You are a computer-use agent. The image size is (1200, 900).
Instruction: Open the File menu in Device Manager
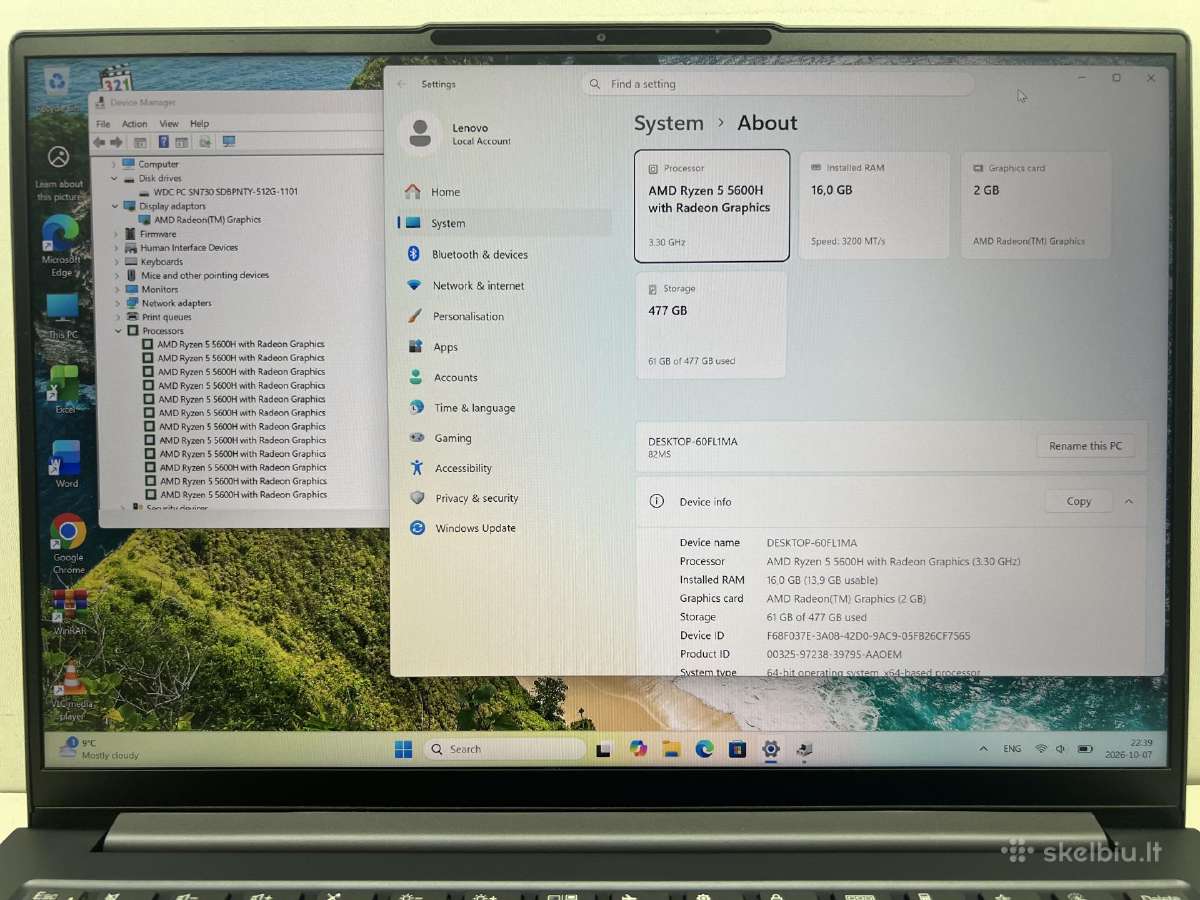coord(103,124)
